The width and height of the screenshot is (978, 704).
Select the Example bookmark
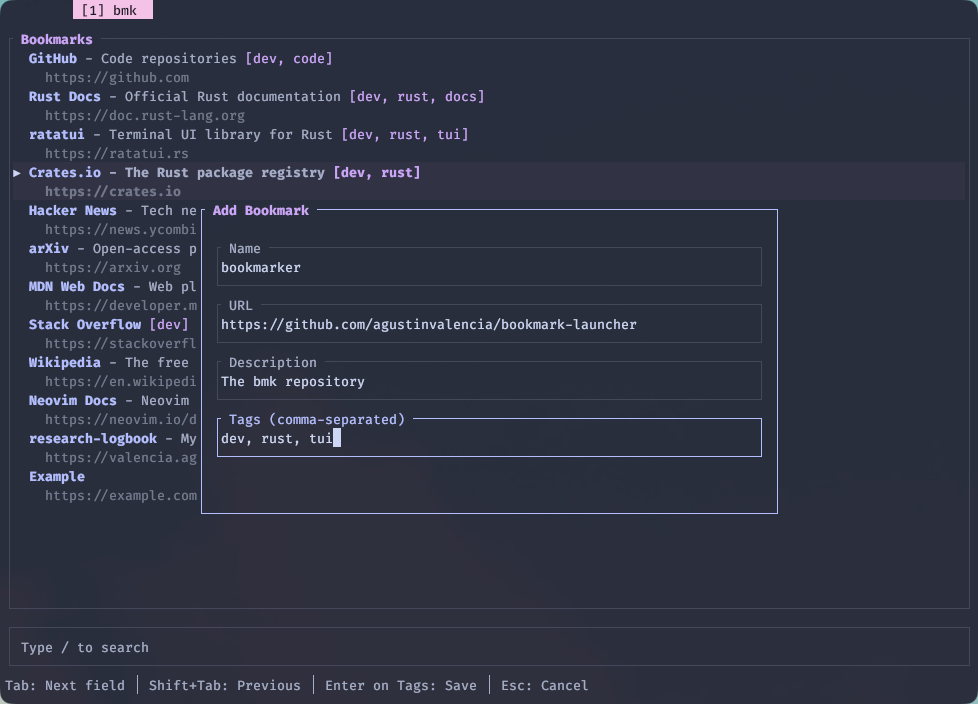(57, 477)
